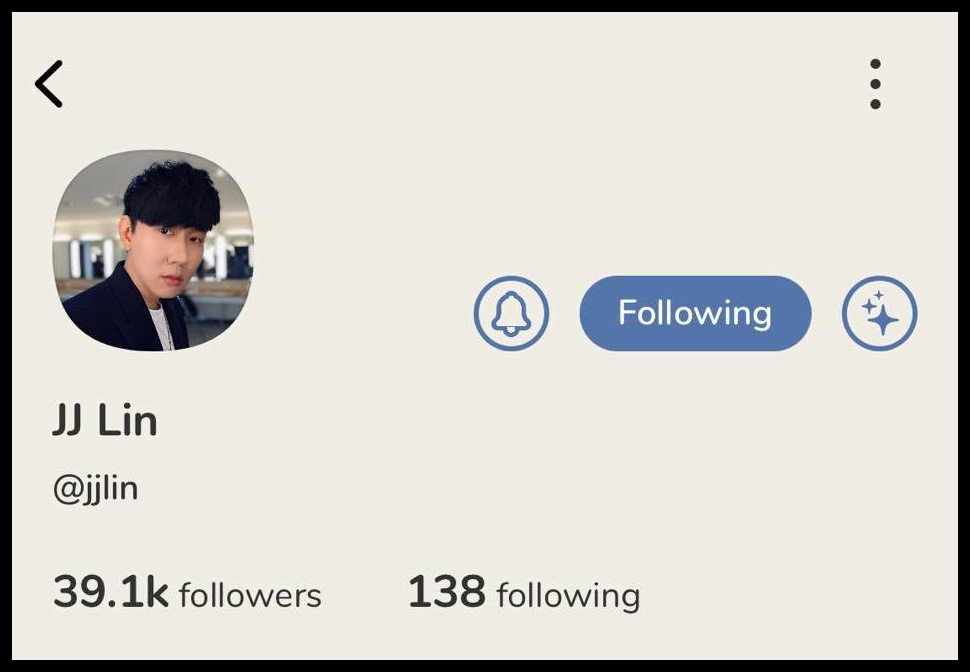970x672 pixels.
Task: Tap the word followers beside 39.1k
Action: [250, 595]
